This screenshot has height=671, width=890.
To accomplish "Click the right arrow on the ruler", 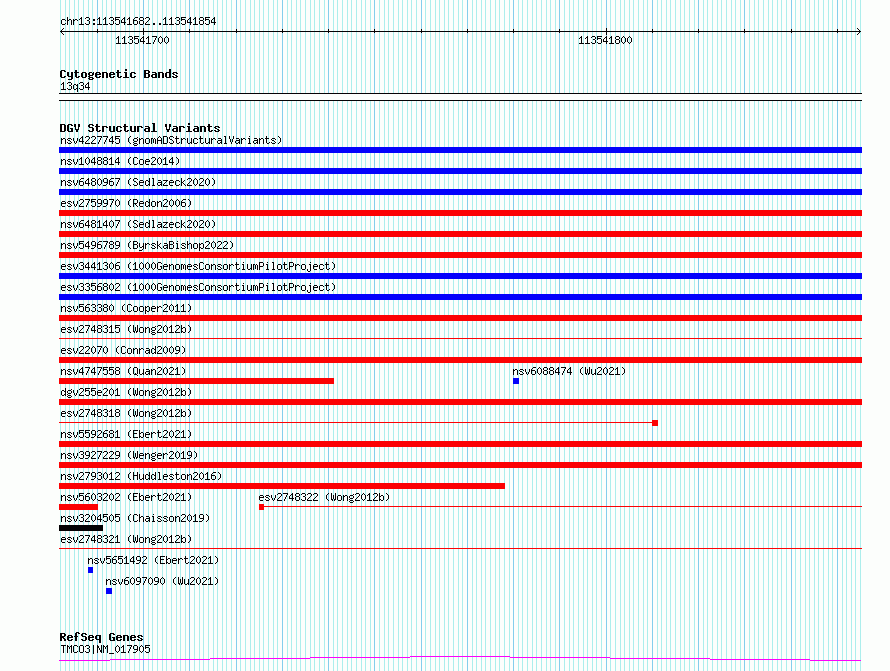I will 859,32.
